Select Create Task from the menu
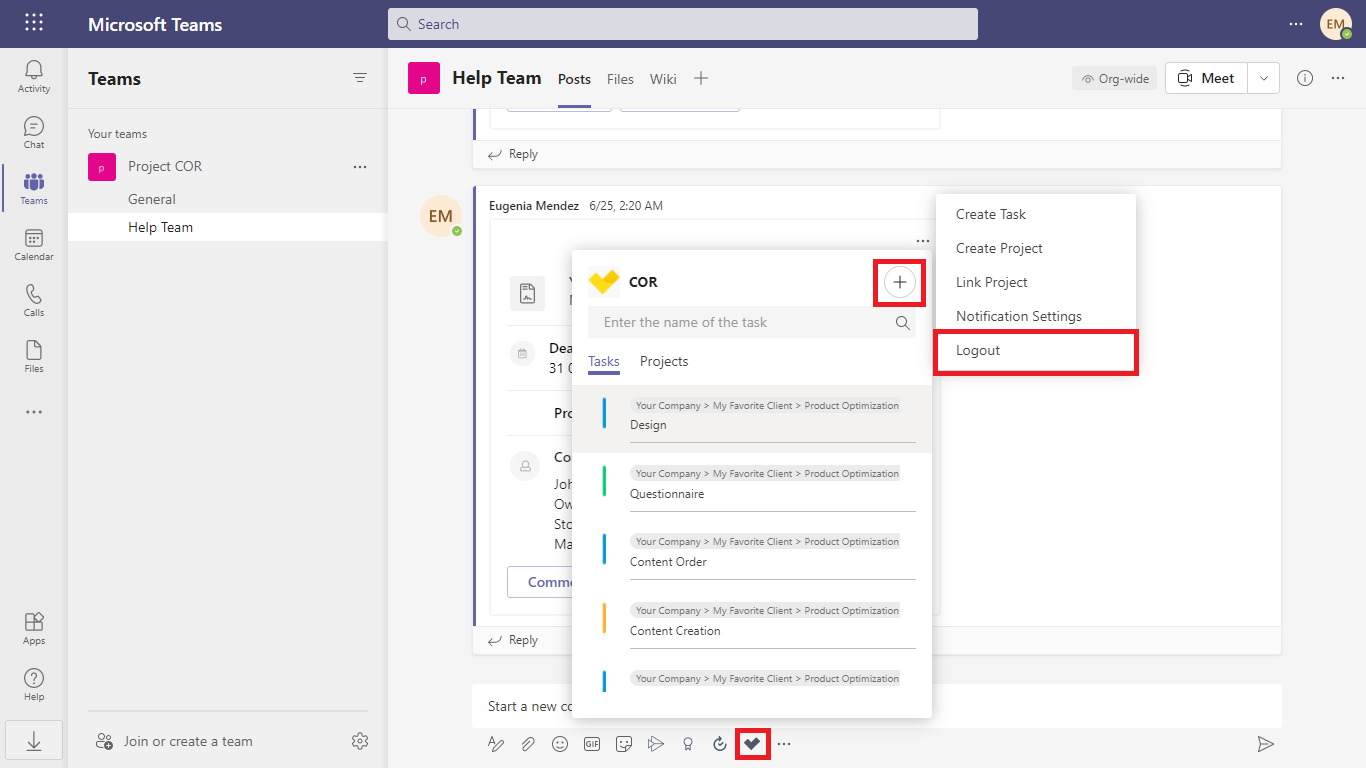Viewport: 1366px width, 768px height. coord(1036,214)
